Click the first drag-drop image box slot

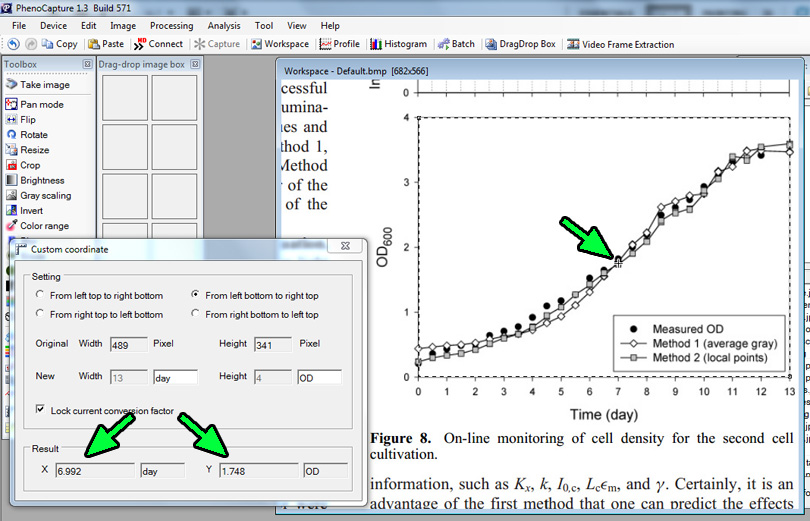tap(123, 97)
